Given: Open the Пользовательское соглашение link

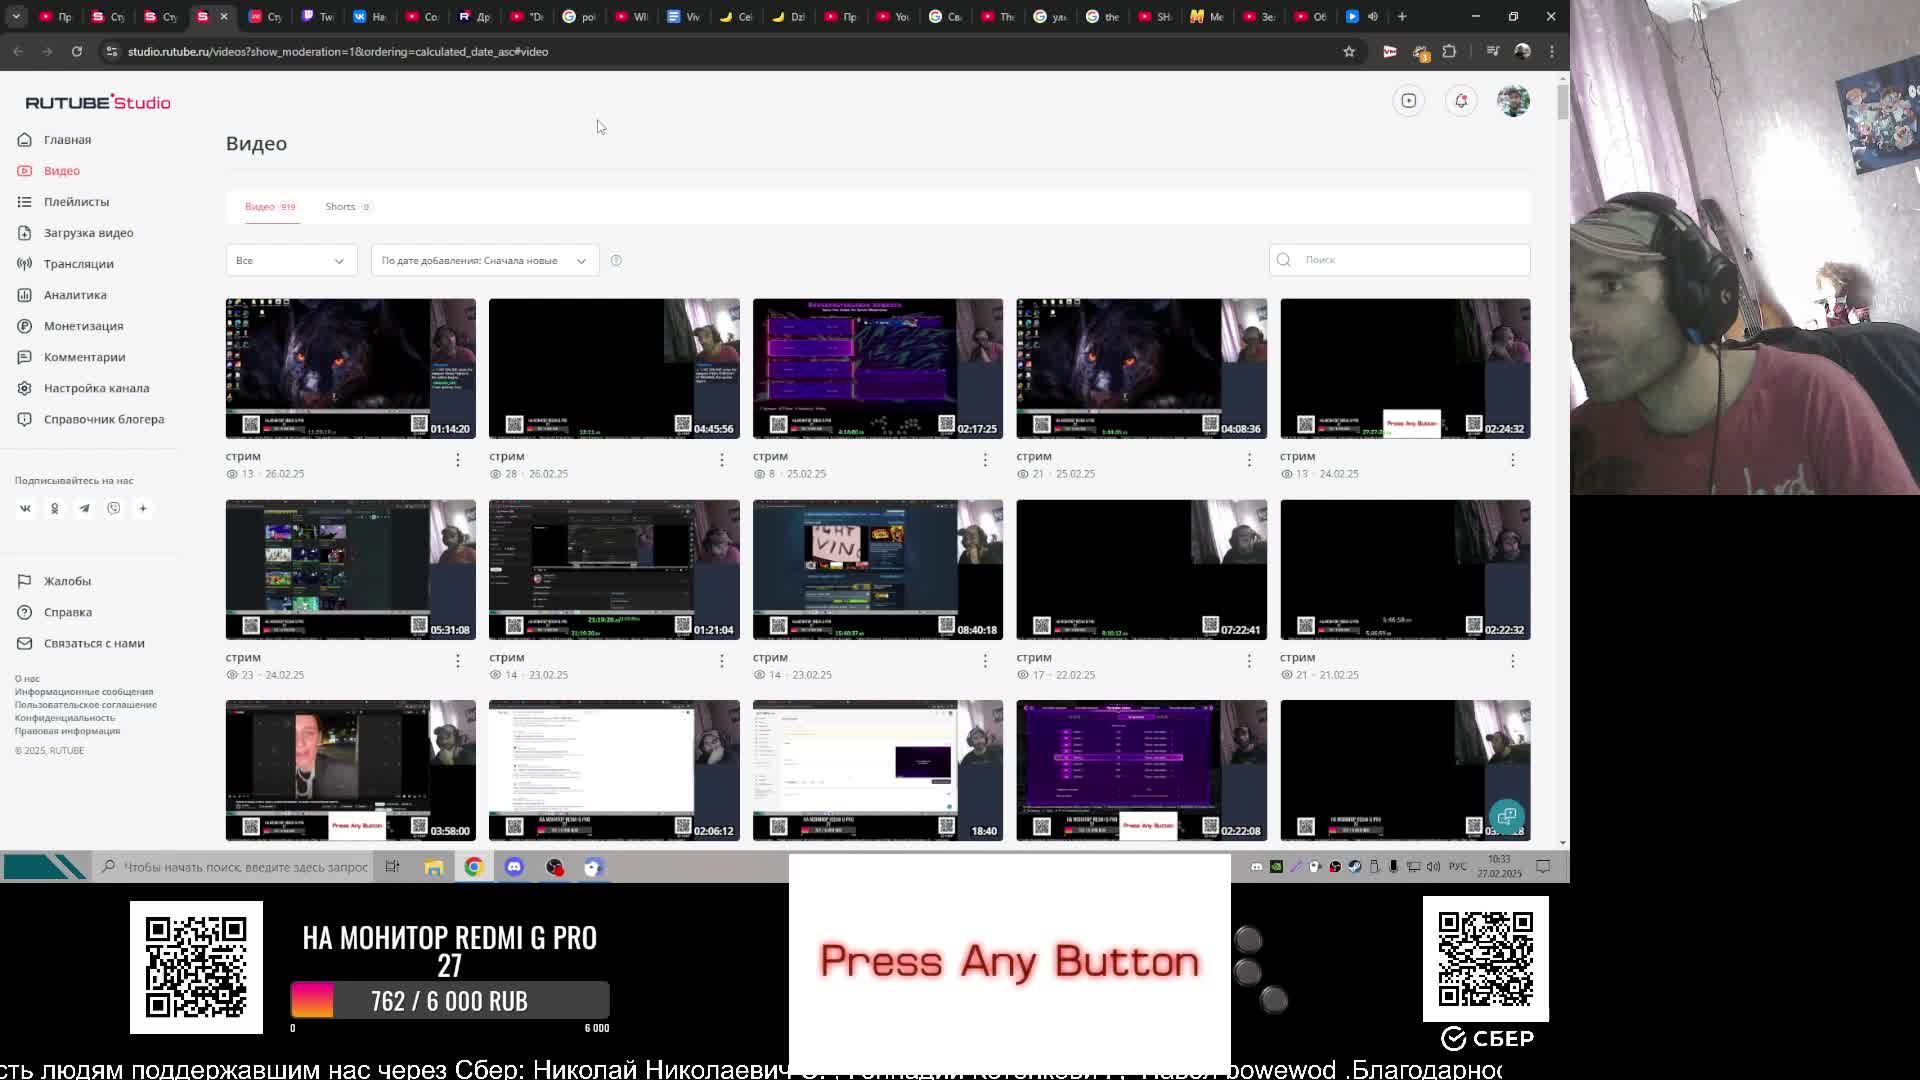Looking at the screenshot, I should 85,705.
